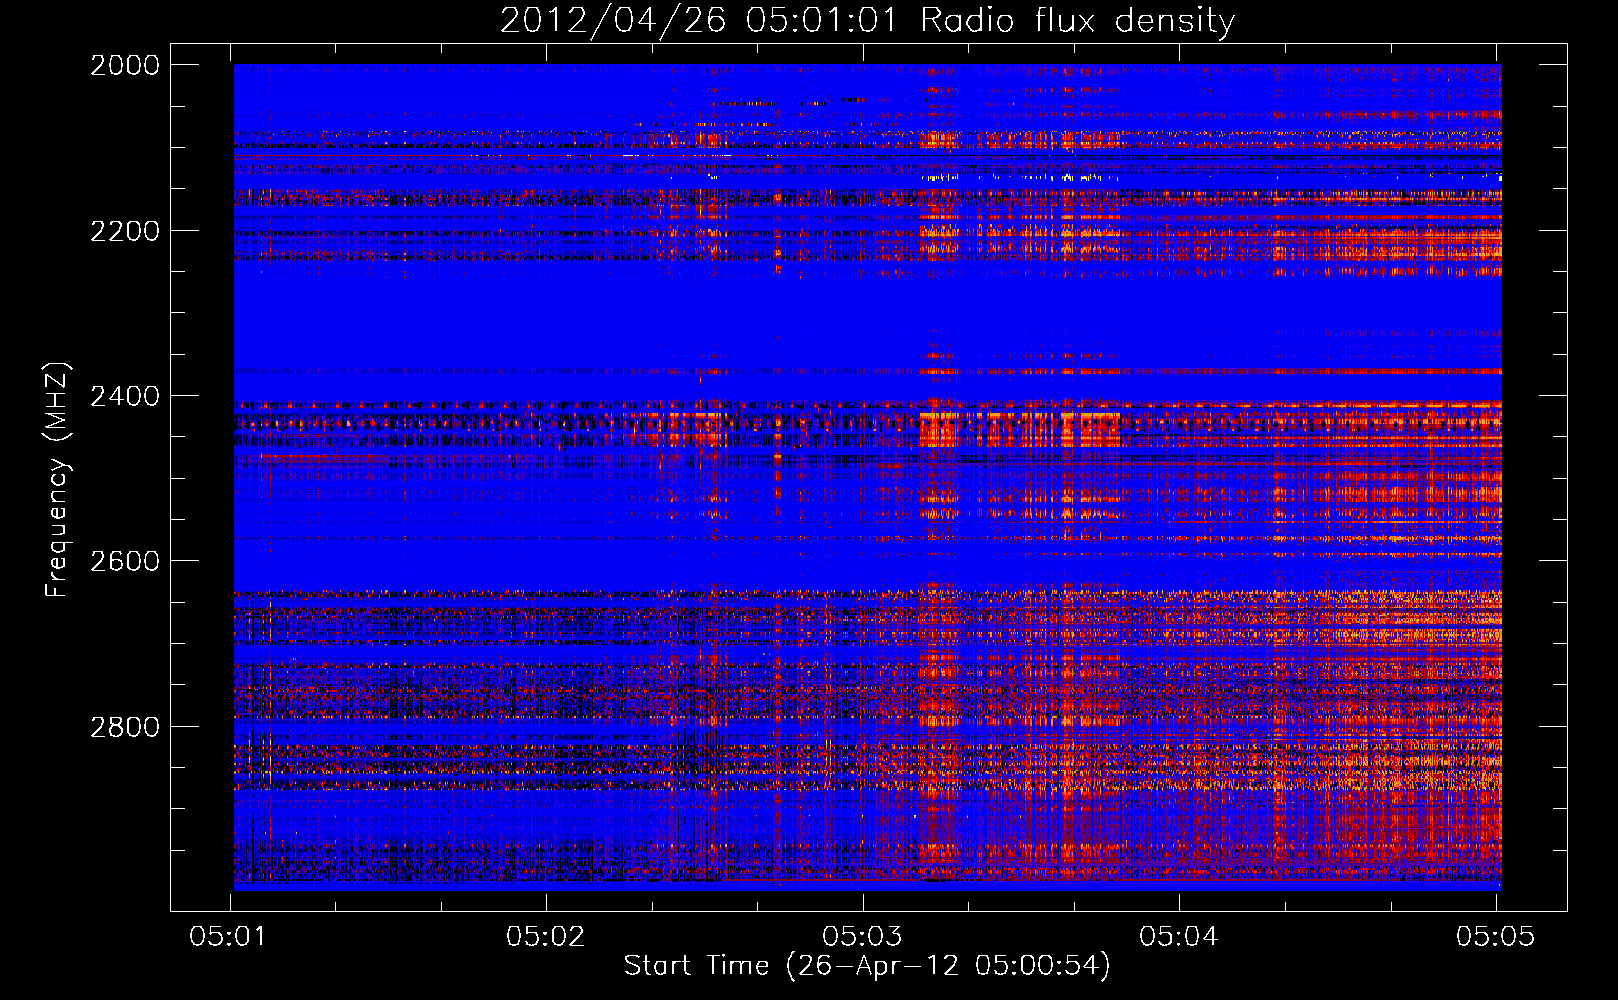Select the 2800 frequency tick label

125,726
